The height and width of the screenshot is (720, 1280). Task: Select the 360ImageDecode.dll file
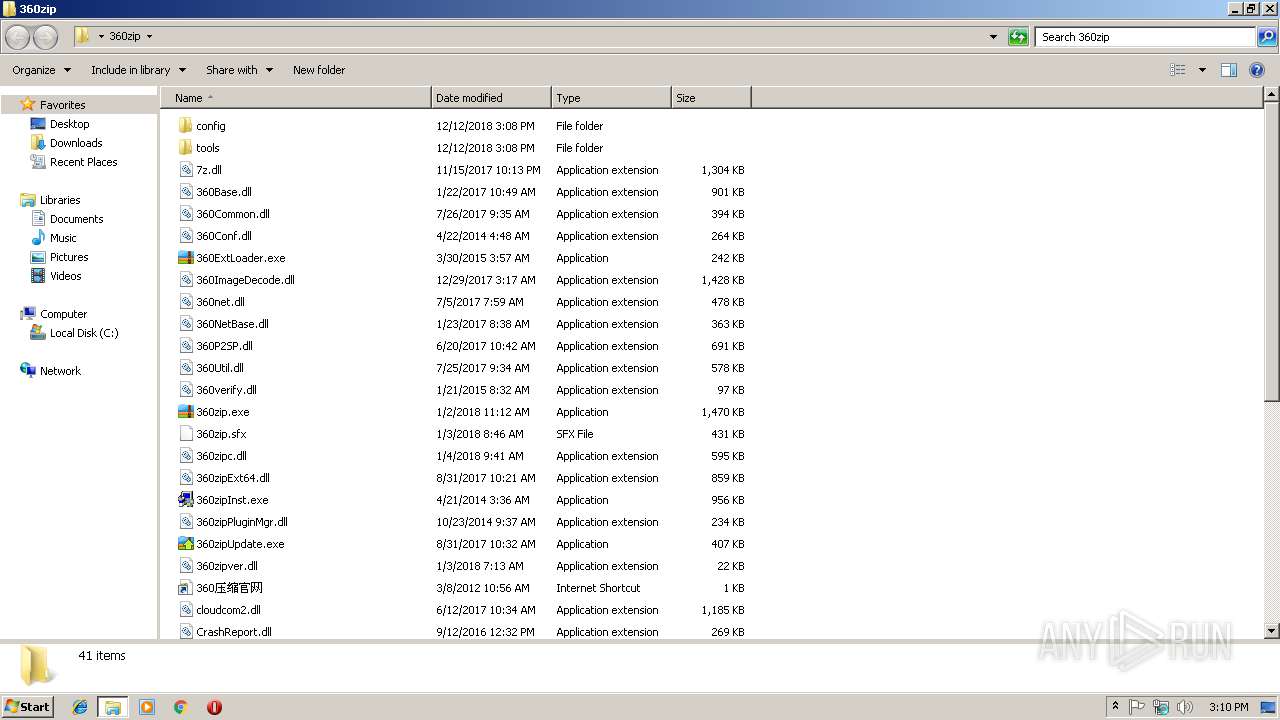click(245, 280)
